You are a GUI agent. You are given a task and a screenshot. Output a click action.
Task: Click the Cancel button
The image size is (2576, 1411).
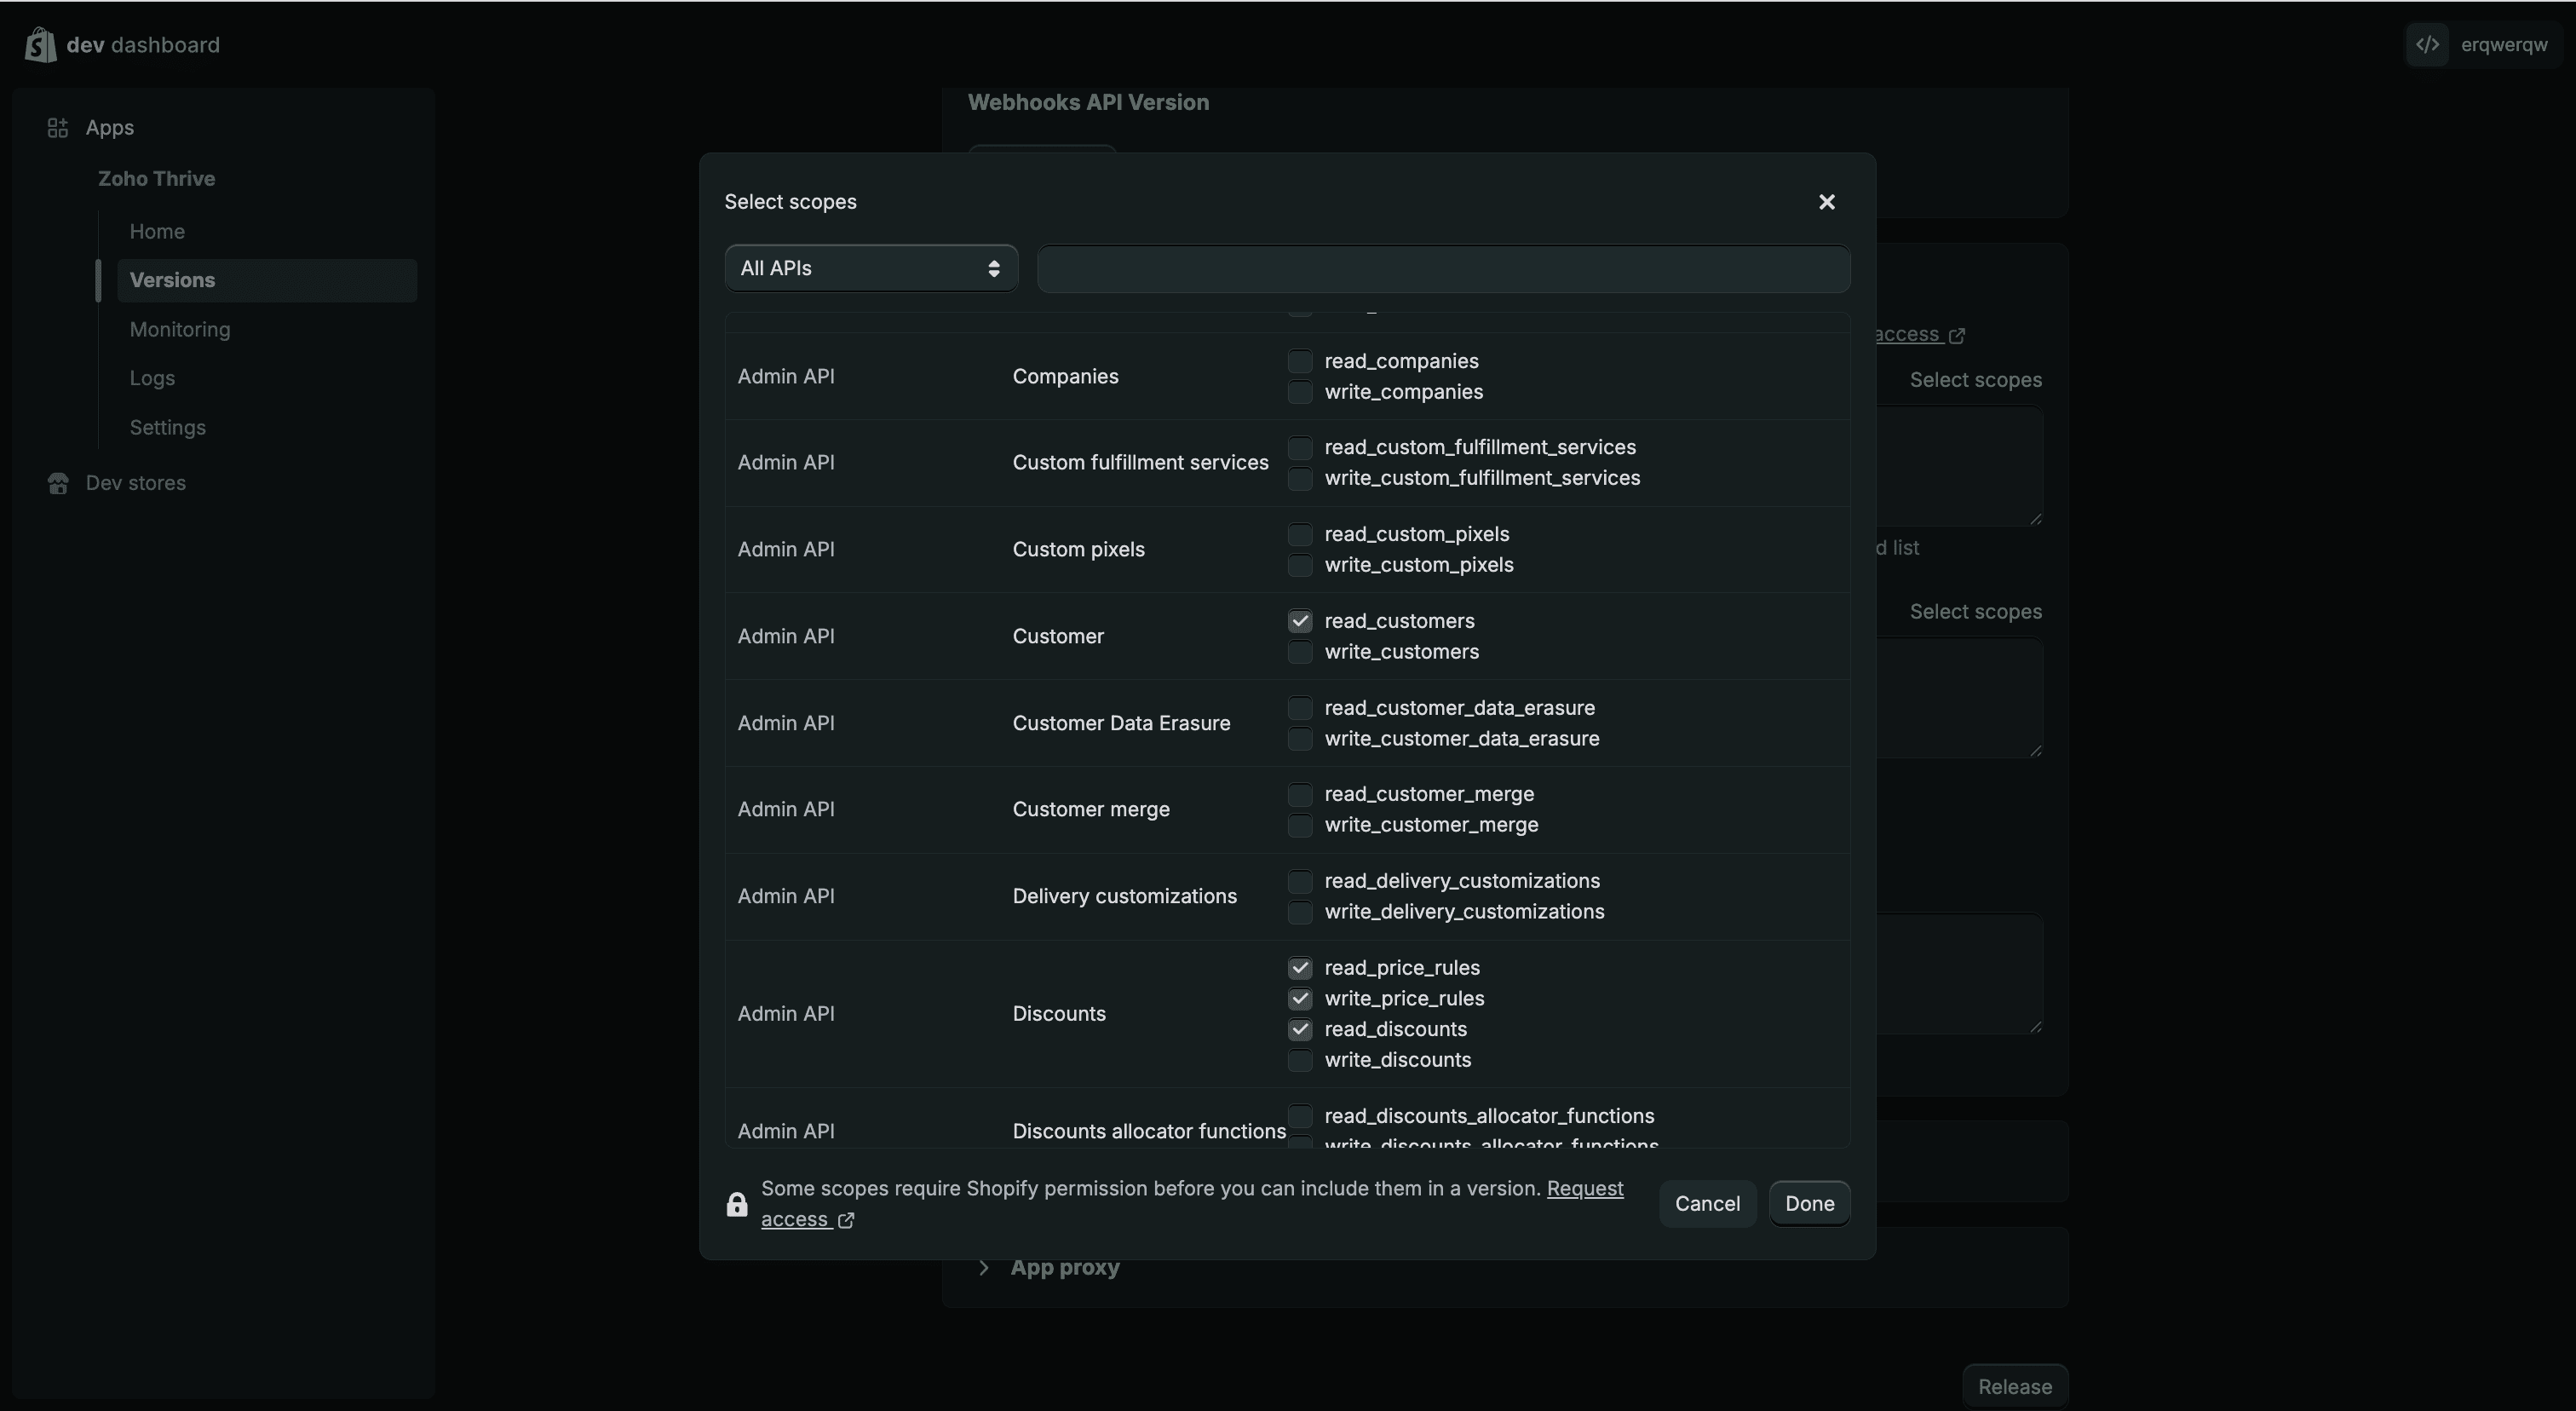click(x=1707, y=1204)
